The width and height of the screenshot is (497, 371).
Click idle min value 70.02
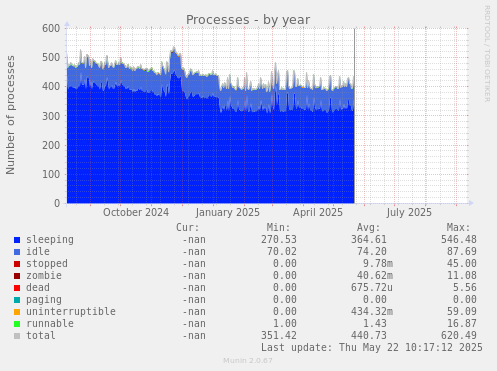pyautogui.click(x=282, y=252)
